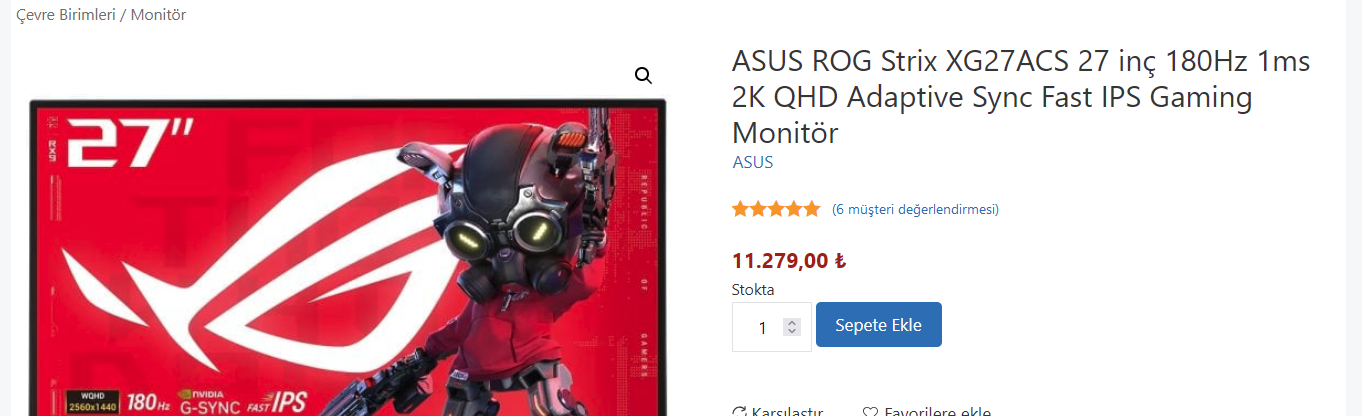Image resolution: width=1362 pixels, height=416 pixels.
Task: Go to the Monitör breadcrumb category
Action: click(x=158, y=15)
